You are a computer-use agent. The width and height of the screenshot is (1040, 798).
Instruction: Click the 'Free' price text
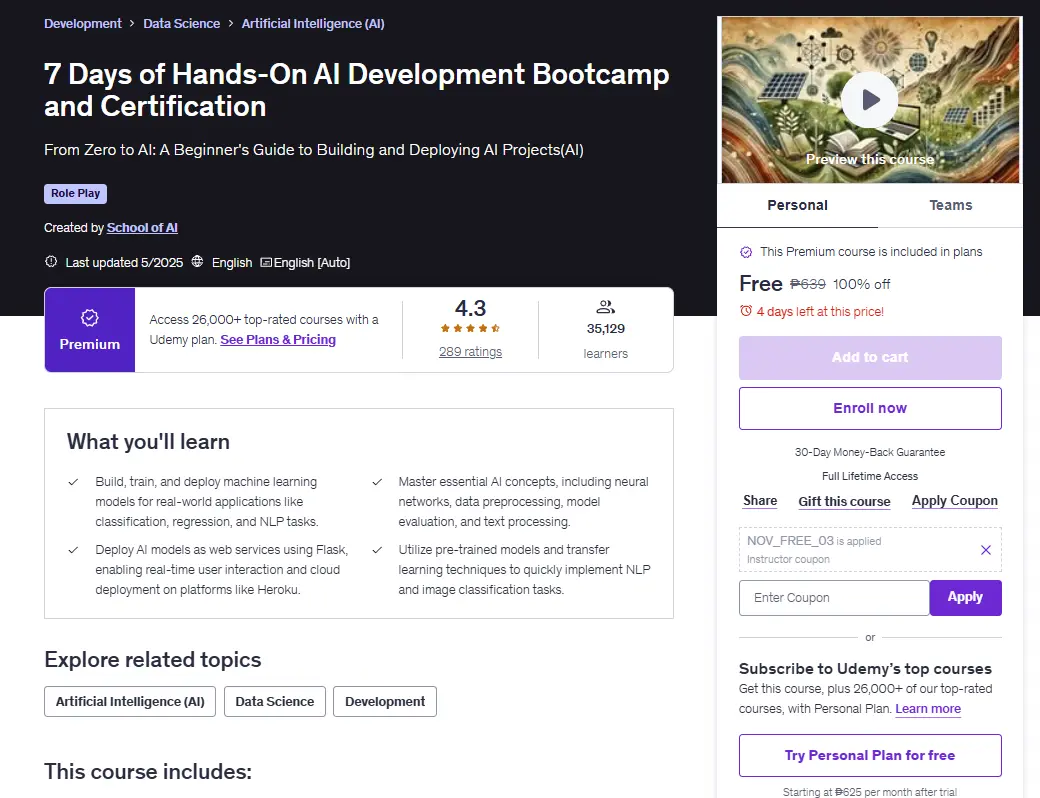(x=761, y=284)
